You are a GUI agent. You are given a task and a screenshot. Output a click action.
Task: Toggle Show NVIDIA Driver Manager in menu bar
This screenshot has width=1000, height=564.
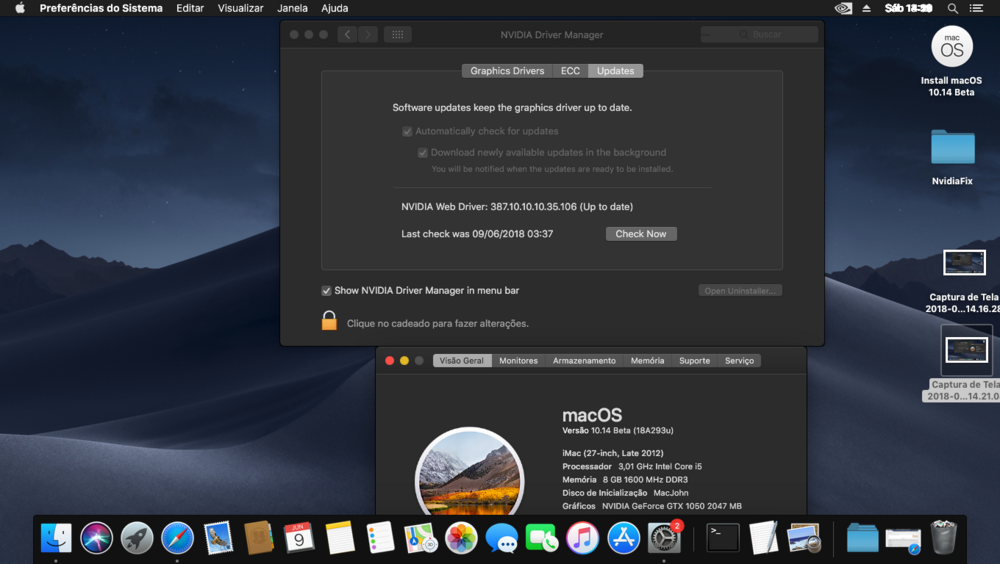coord(326,291)
